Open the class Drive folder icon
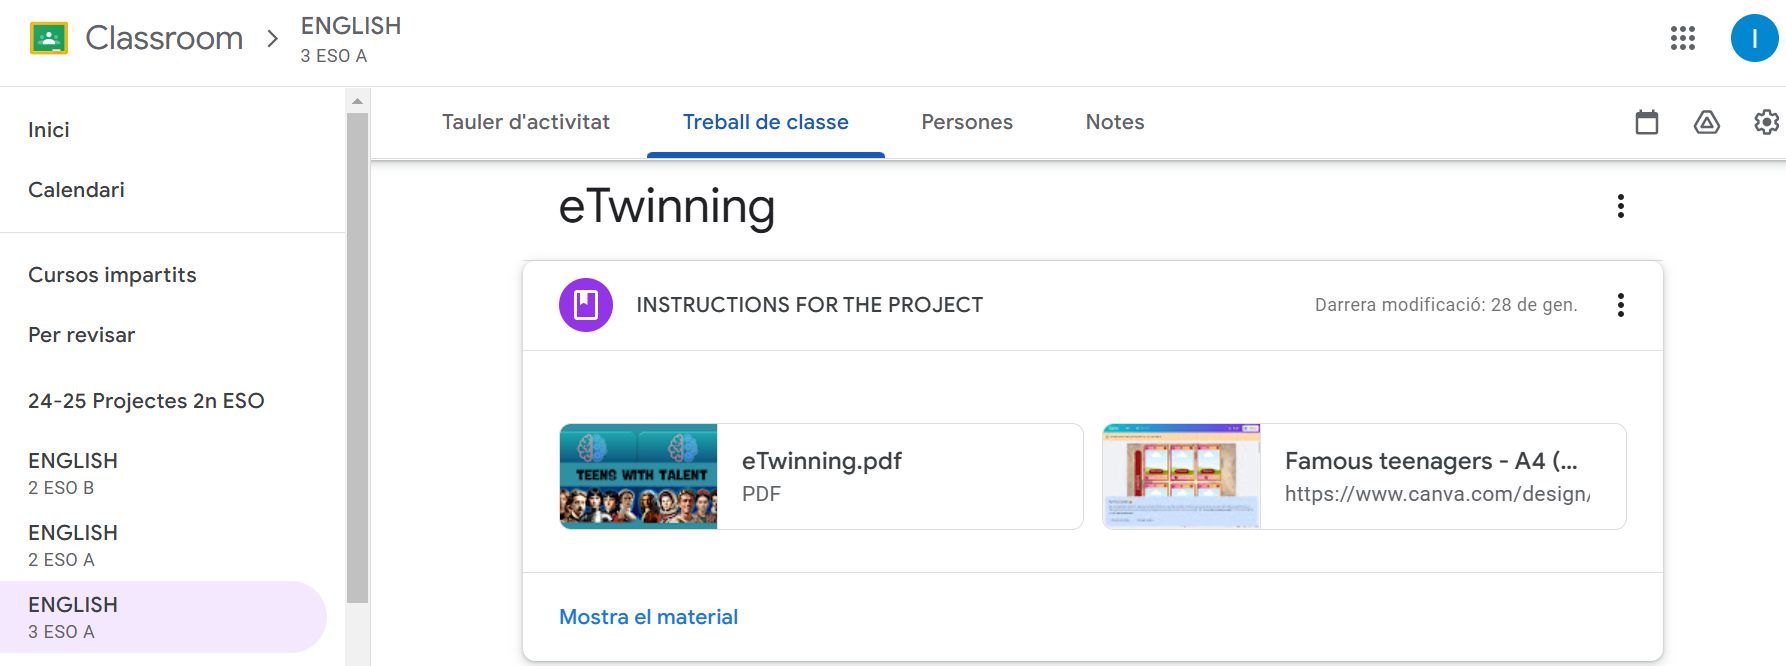The image size is (1786, 666). 1707,122
